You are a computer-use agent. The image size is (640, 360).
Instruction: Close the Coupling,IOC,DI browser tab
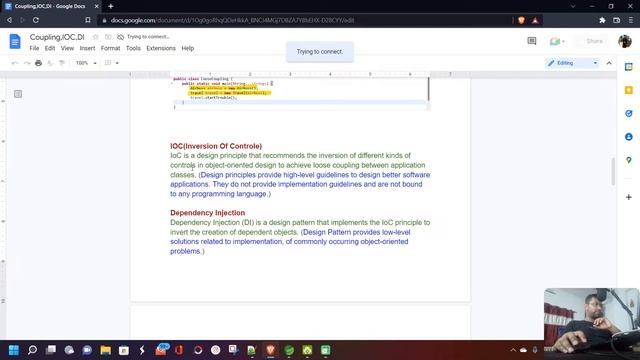tap(96, 6)
